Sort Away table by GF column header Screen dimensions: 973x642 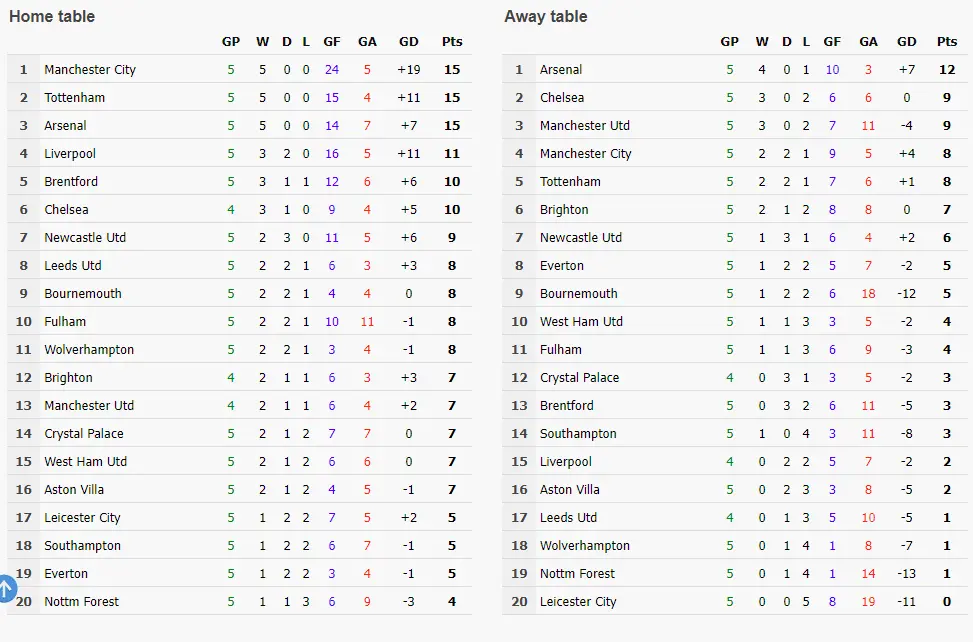(x=832, y=42)
